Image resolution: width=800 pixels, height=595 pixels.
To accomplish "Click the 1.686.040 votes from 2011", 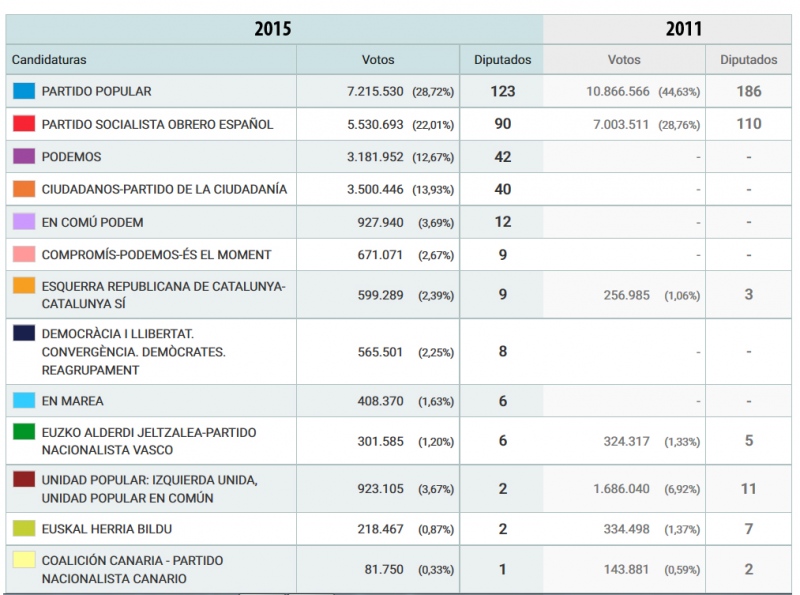I will [621, 489].
